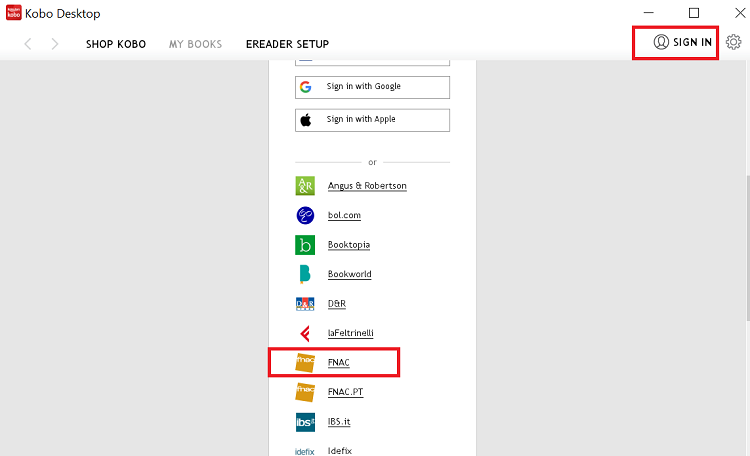Click the vertical scrollbar thumb
This screenshot has height=456, width=750.
click(748, 248)
